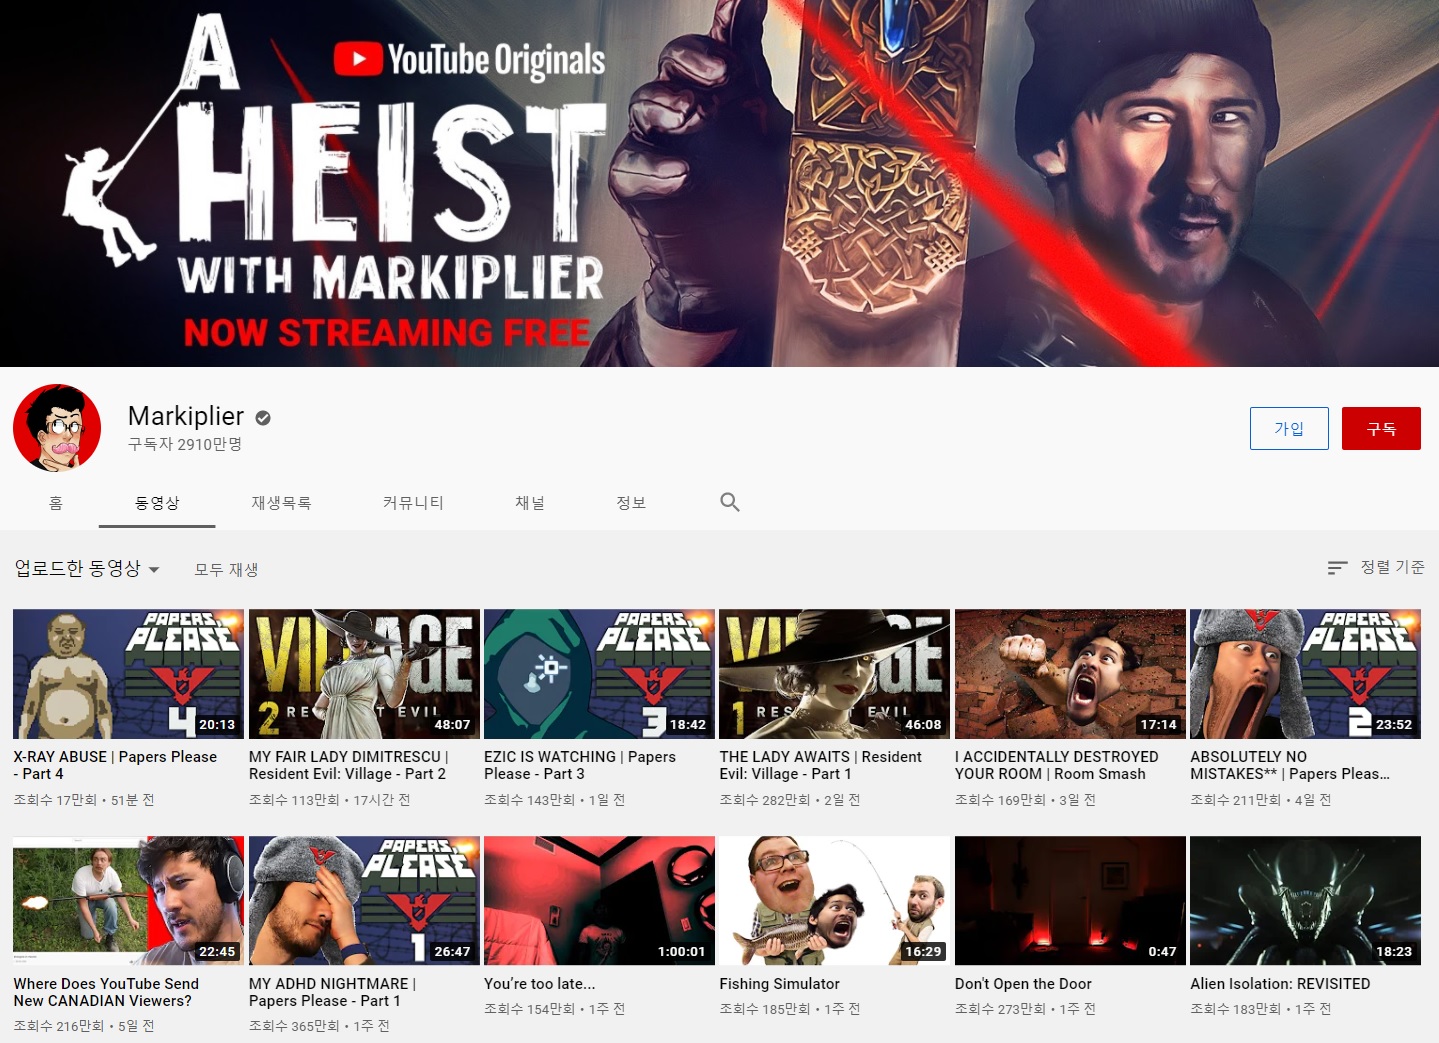The height and width of the screenshot is (1043, 1439).
Task: Open the ABSOLUTELY NO MISTAKES video thumbnail
Action: 1305,674
